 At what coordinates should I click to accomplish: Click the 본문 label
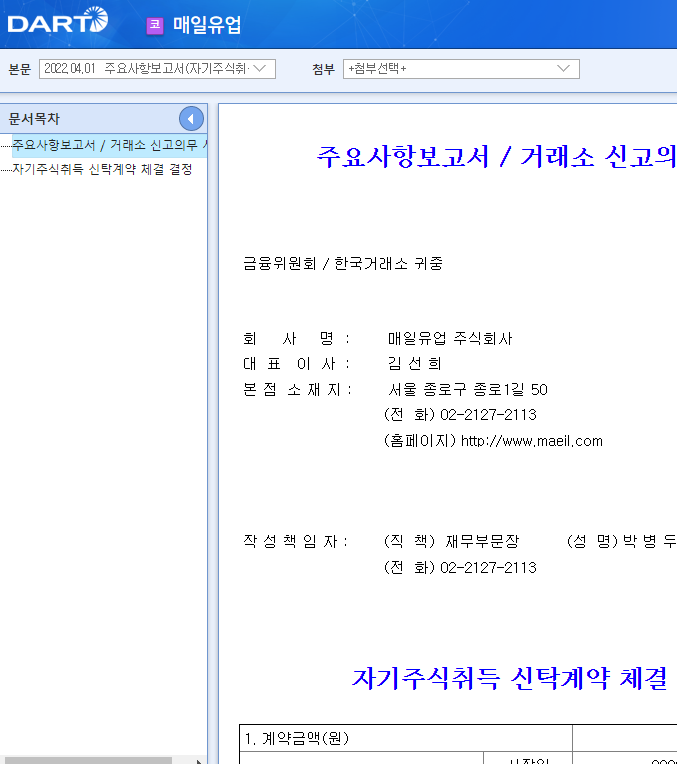click(x=19, y=69)
